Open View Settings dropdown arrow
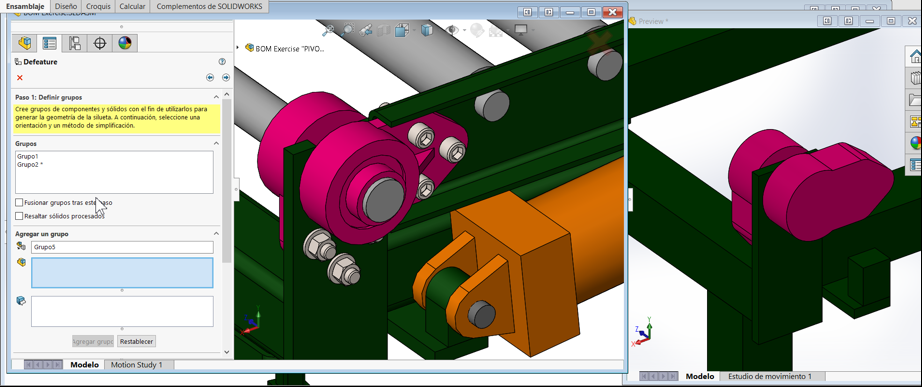 pos(532,29)
